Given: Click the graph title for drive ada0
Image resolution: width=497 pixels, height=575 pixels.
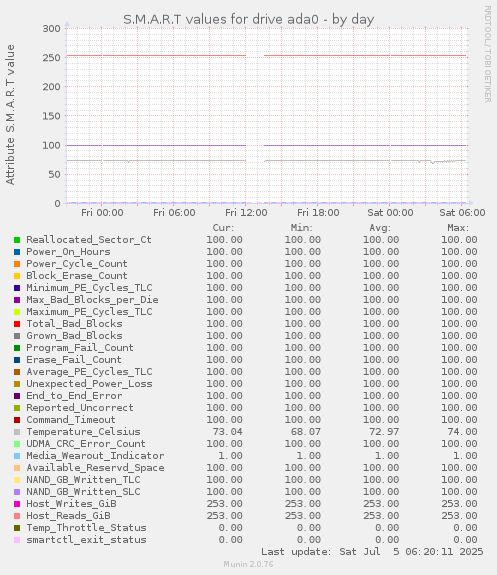Looking at the screenshot, I should point(249,19).
